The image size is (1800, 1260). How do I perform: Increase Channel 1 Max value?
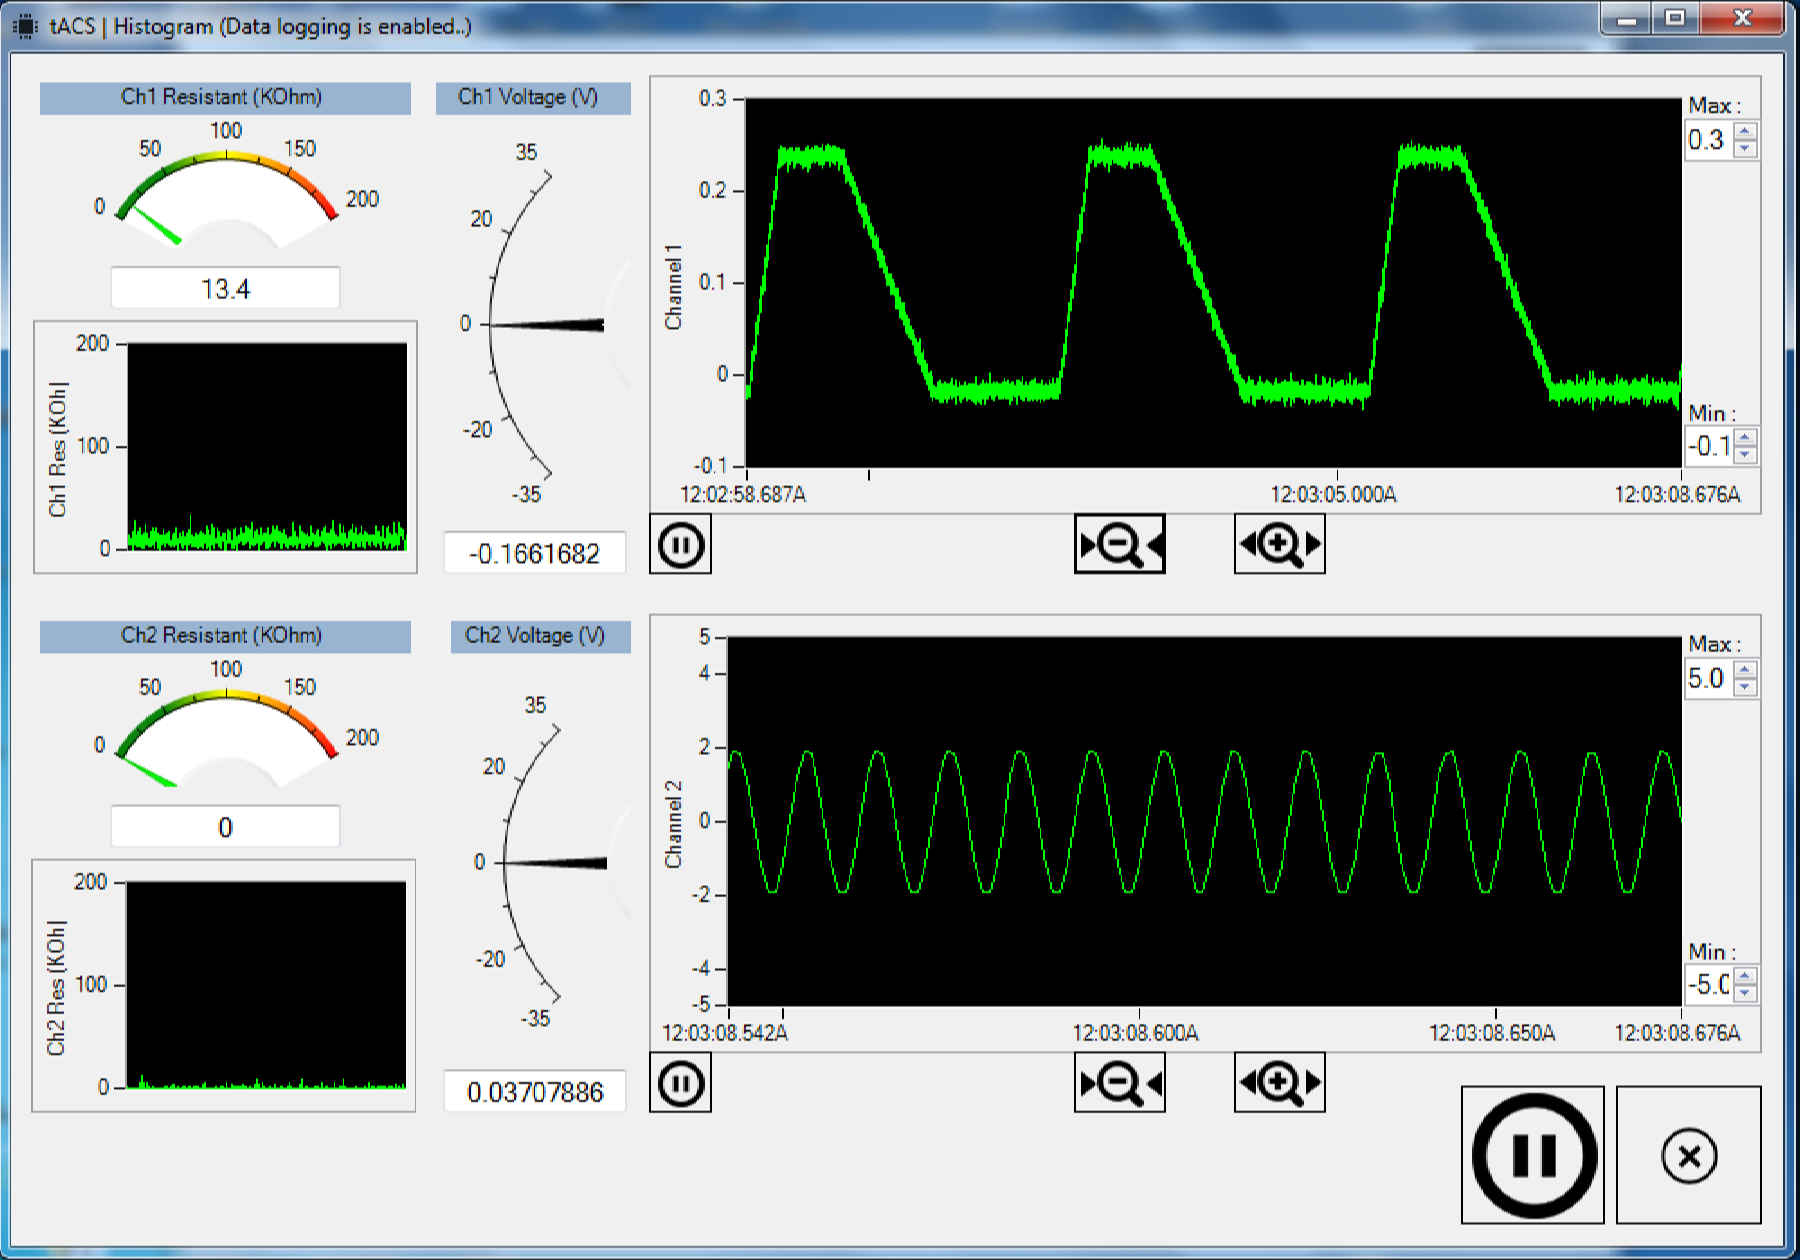[x=1745, y=132]
